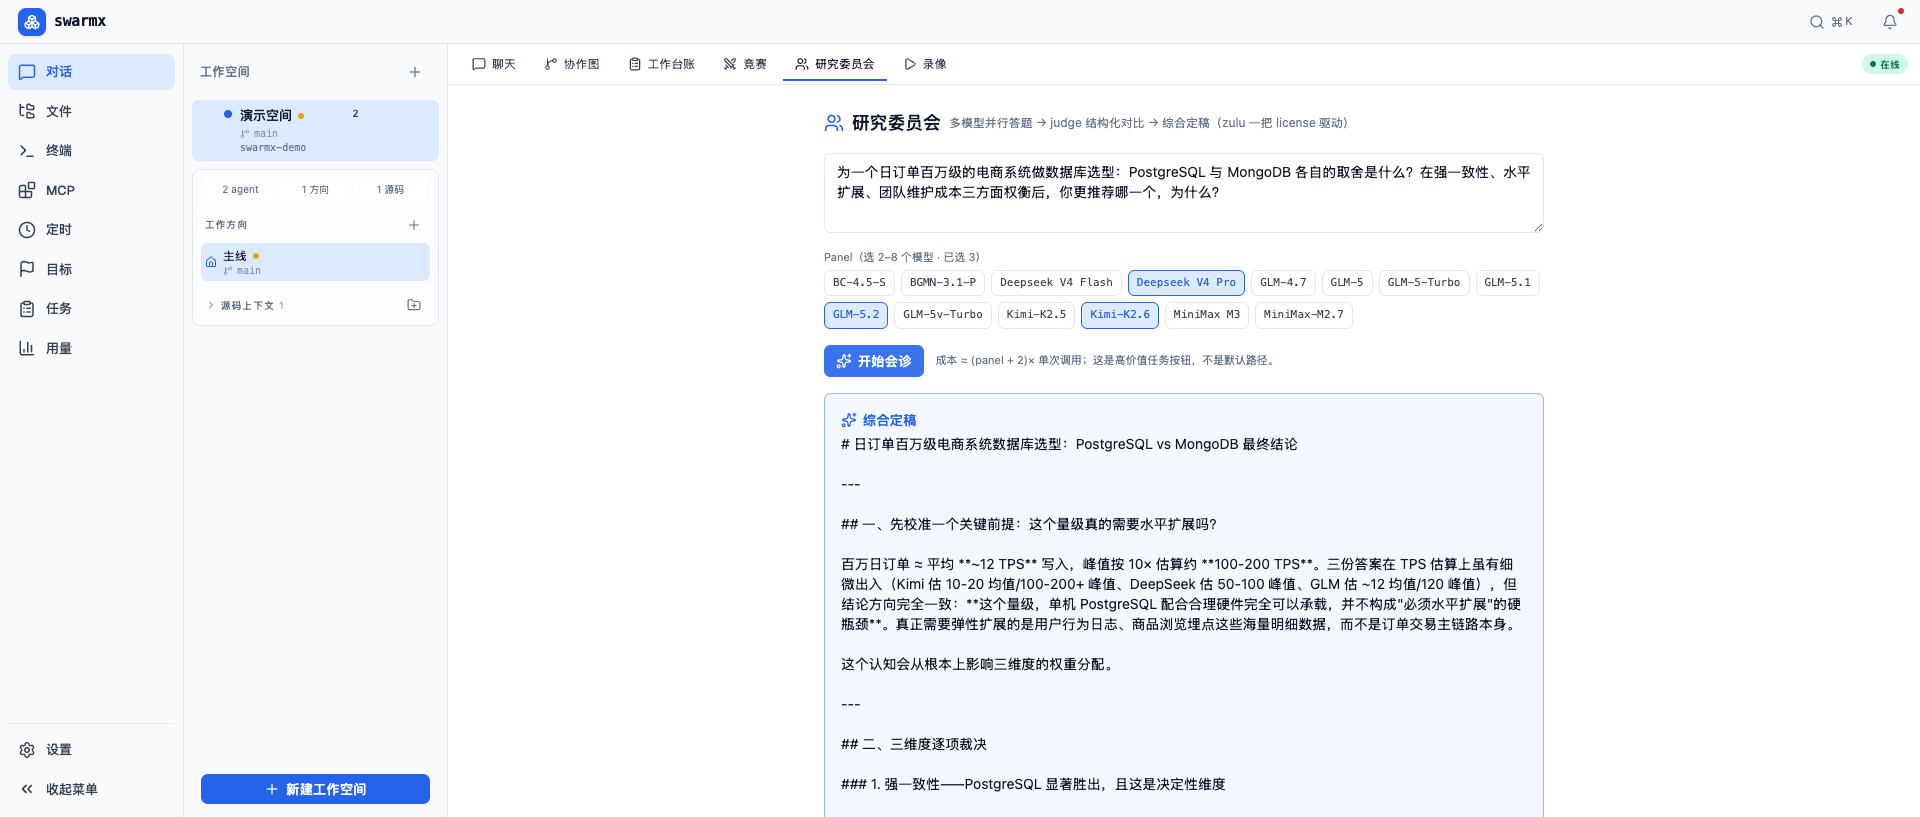Open the search icon in header
1920x817 pixels.
click(x=1817, y=22)
